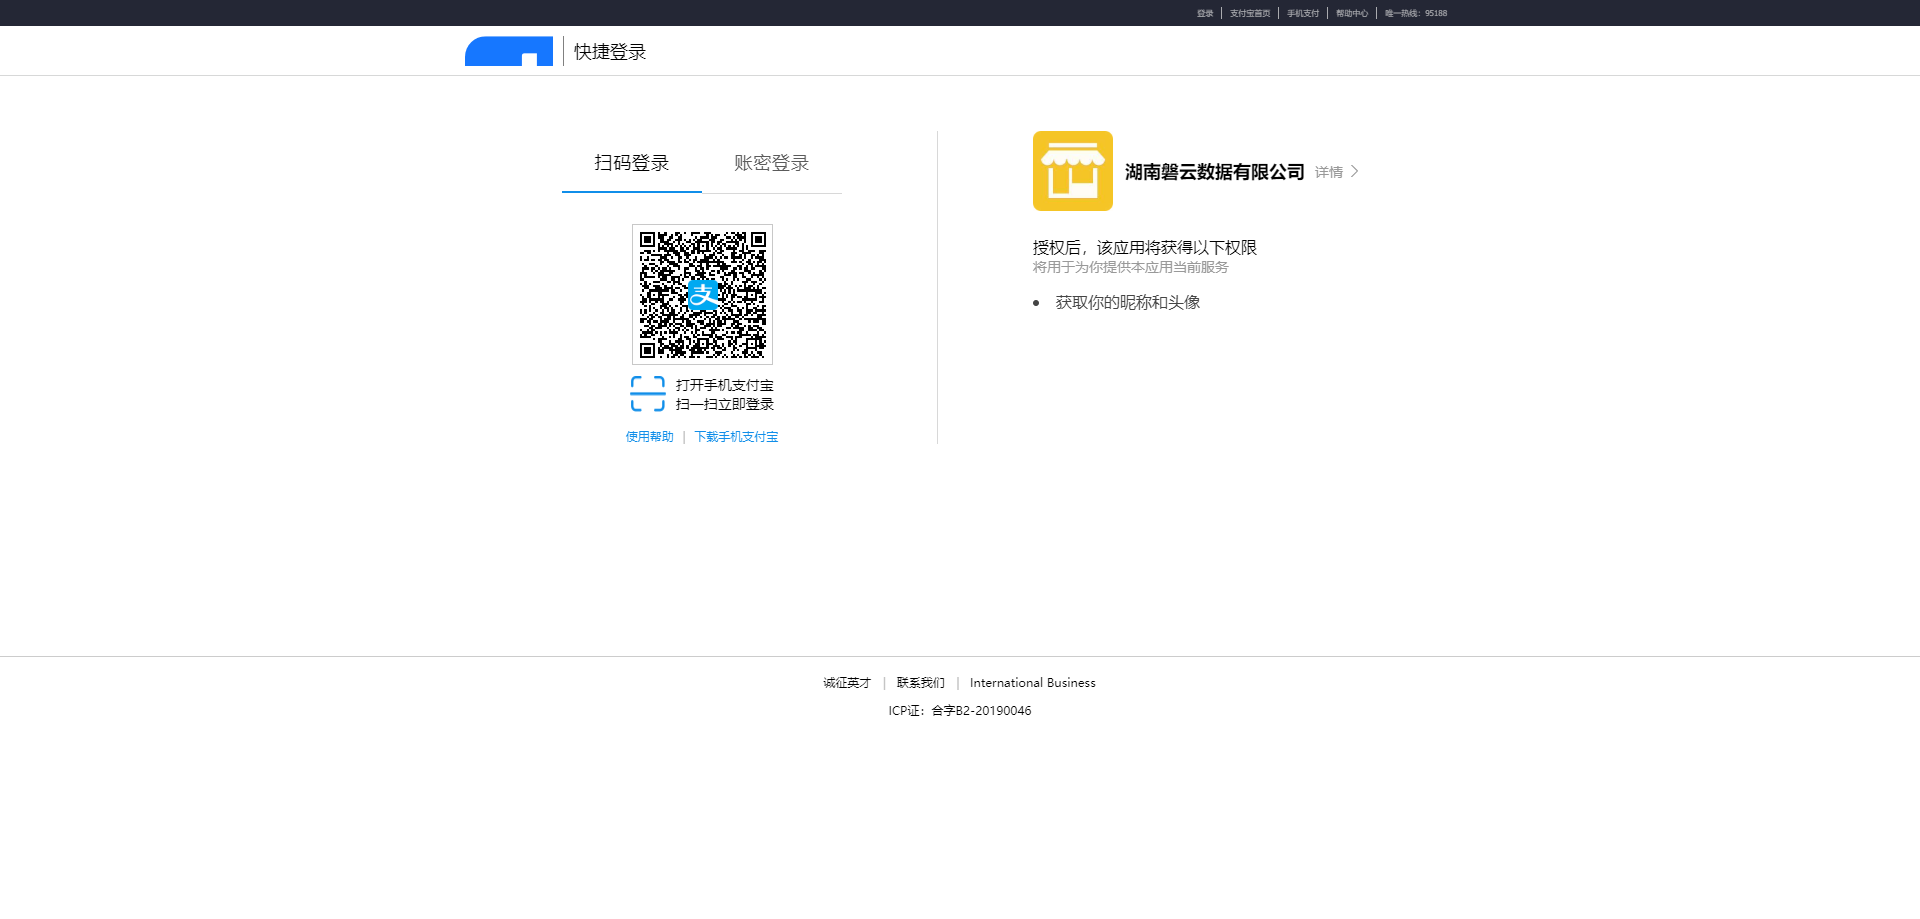
Task: Click the hotline text 唯一热线: 95188
Action: click(x=1416, y=13)
